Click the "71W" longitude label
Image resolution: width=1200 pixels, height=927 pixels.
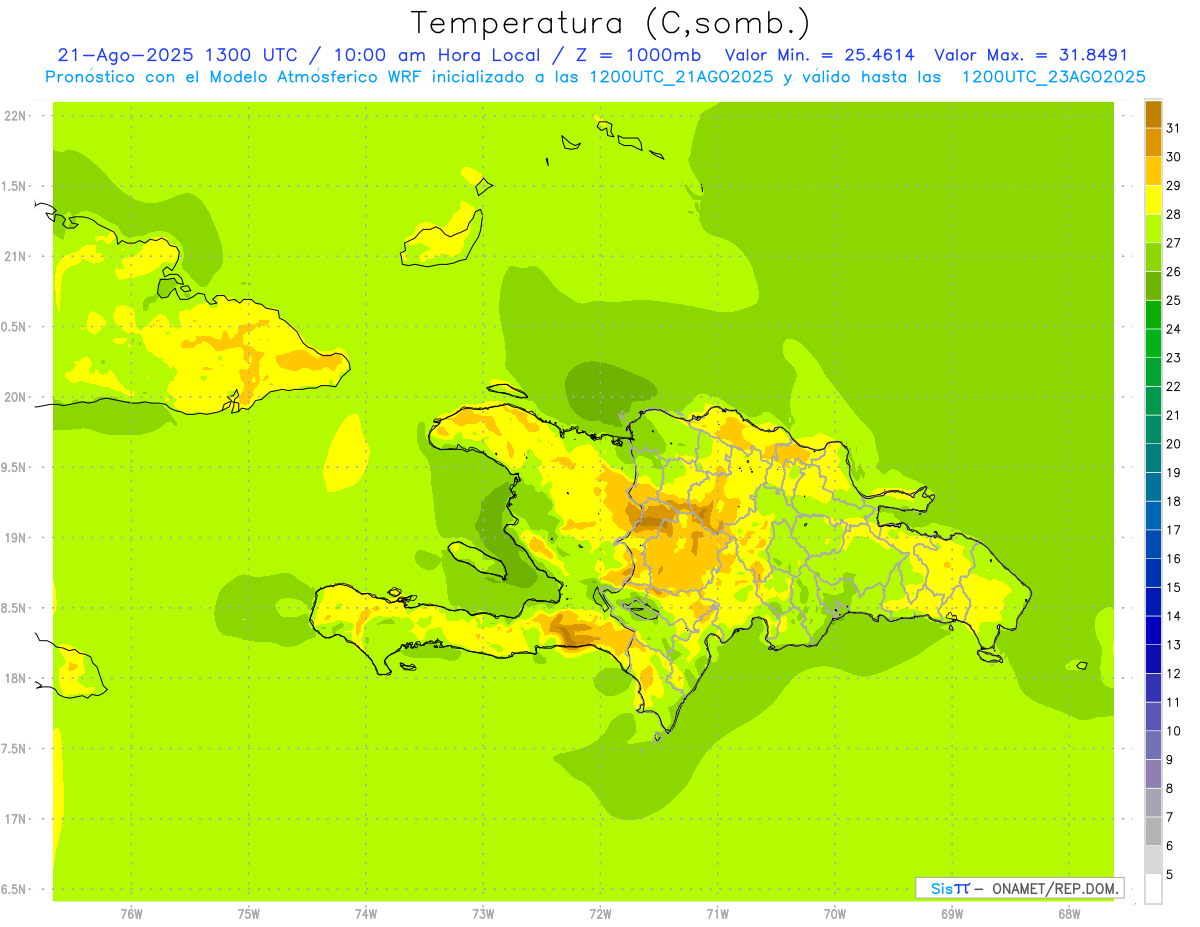pos(717,914)
